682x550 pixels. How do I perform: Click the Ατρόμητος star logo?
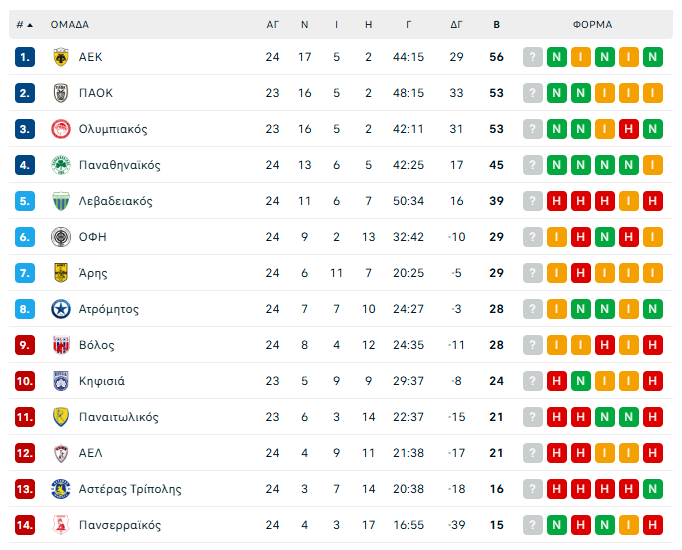[60, 309]
